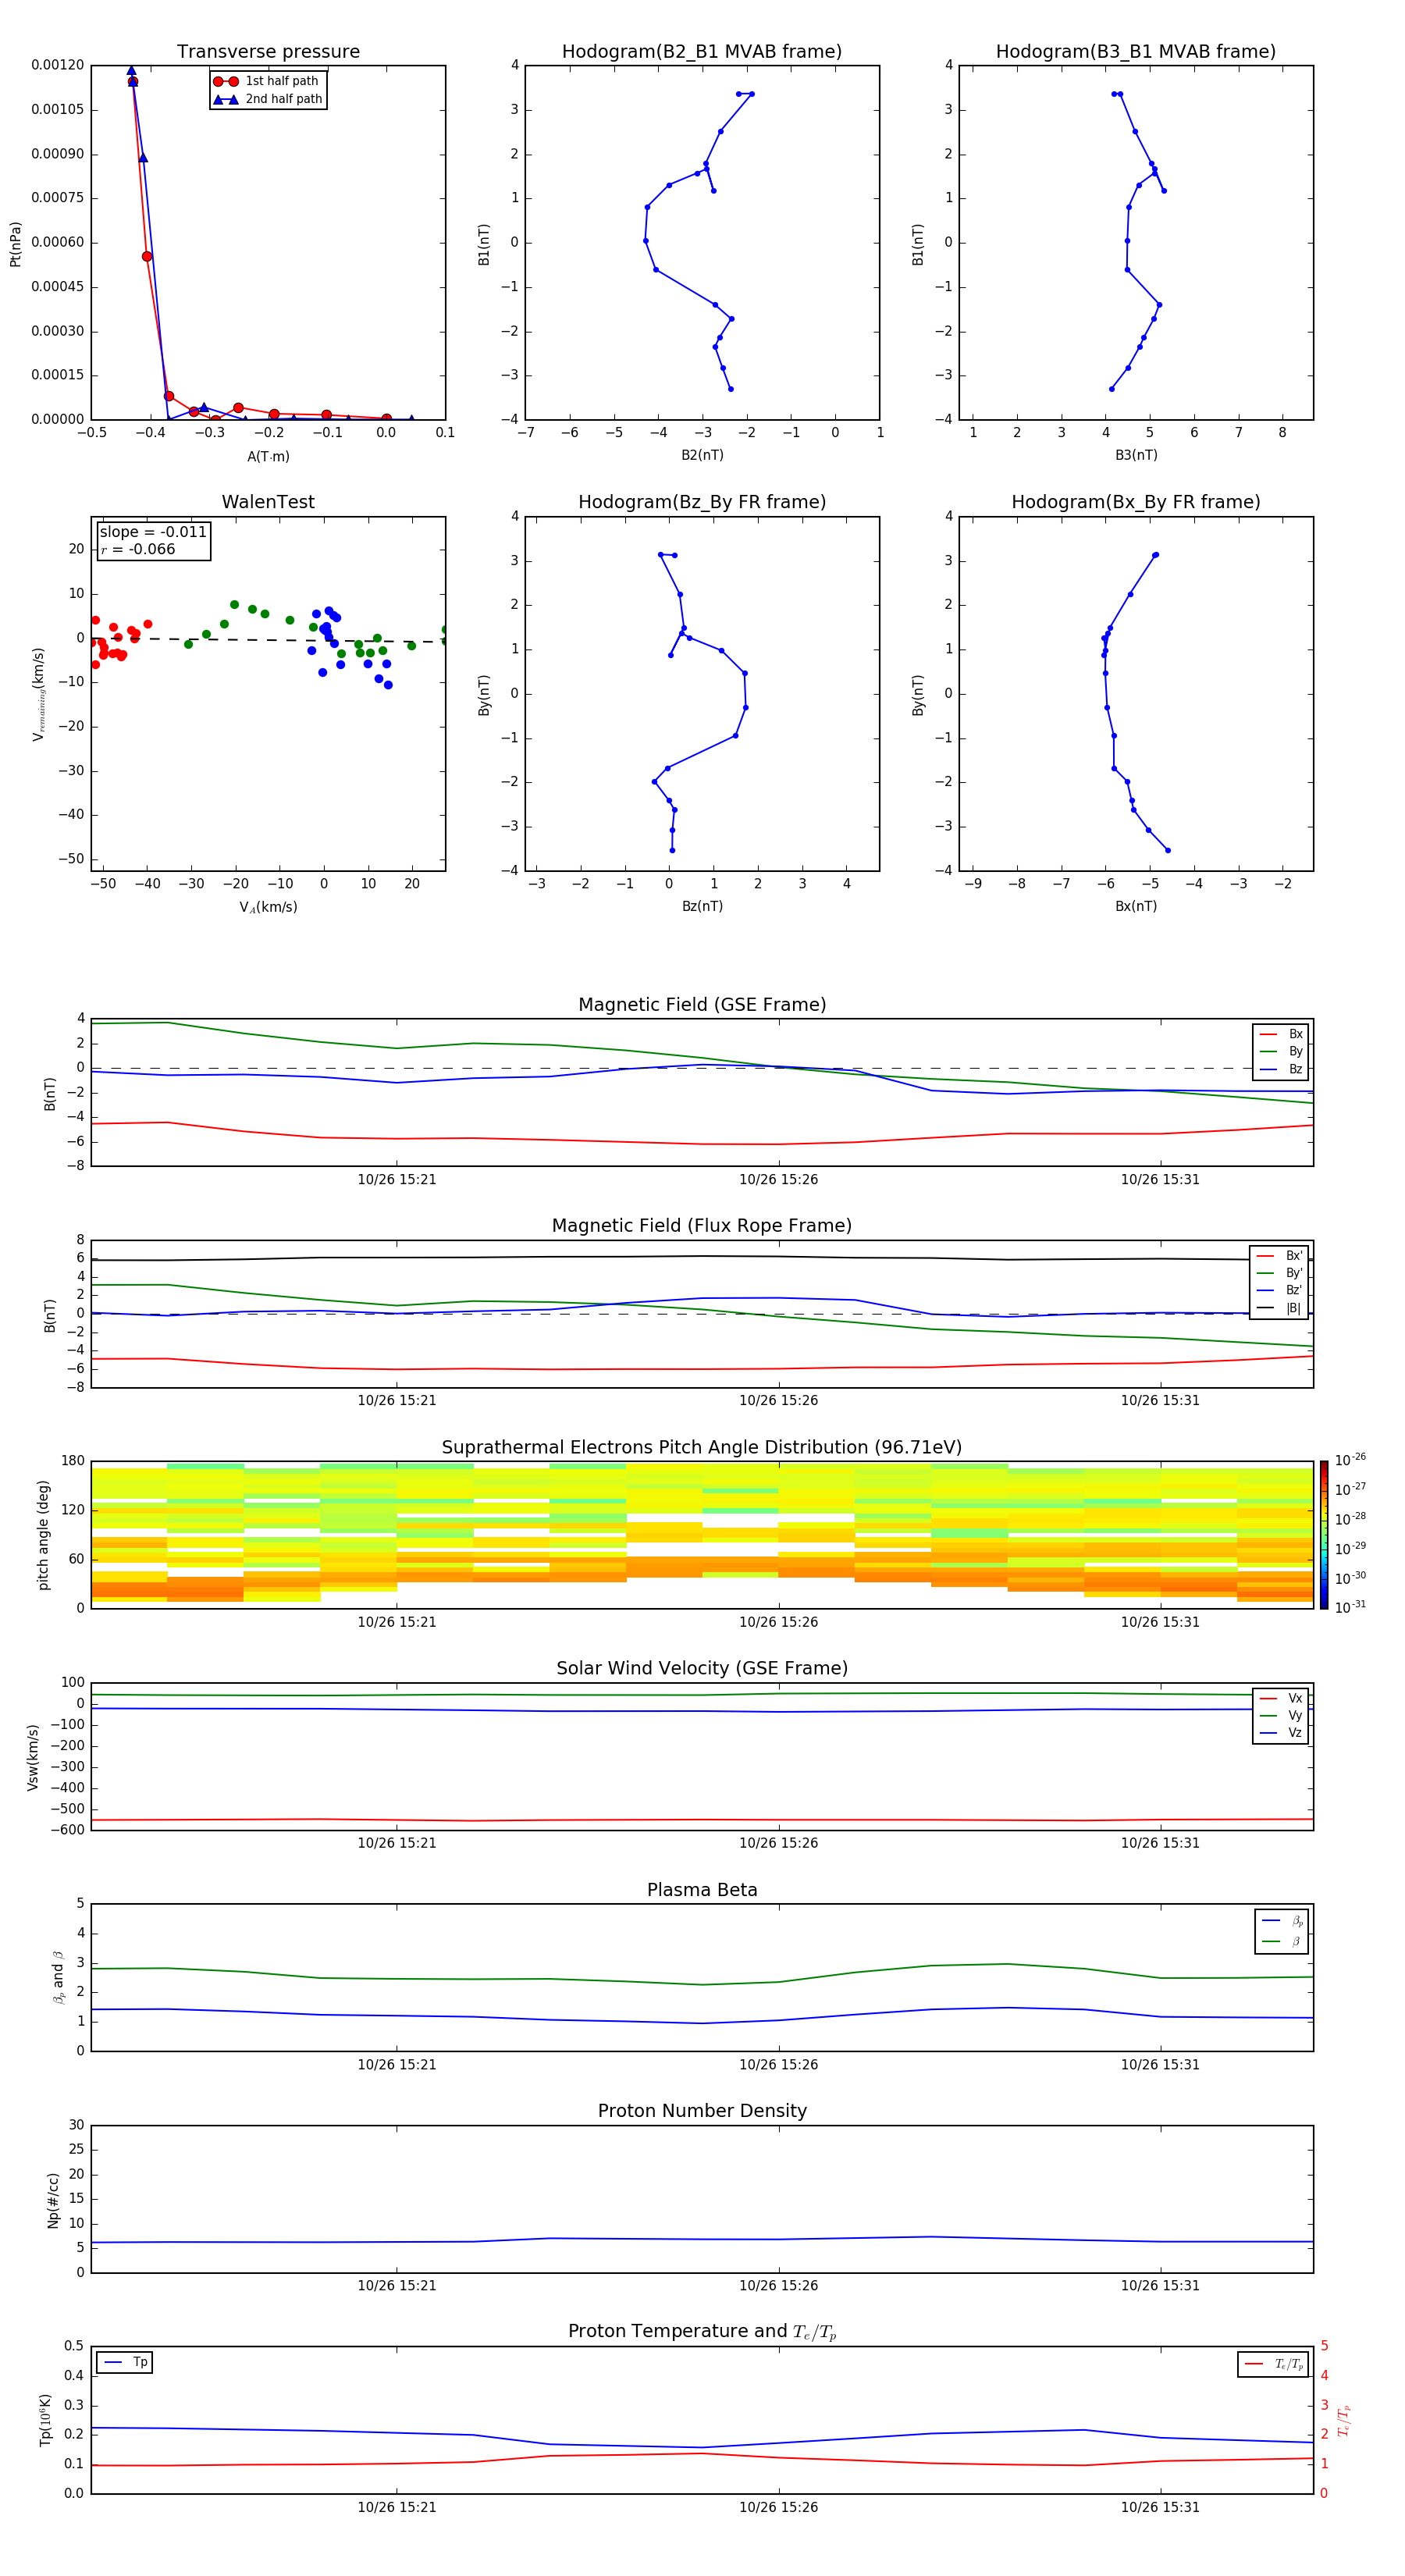The height and width of the screenshot is (2576, 1405).
Task: Click the 'Proton Temperature and Te/Tp' title
Action: 702,2332
